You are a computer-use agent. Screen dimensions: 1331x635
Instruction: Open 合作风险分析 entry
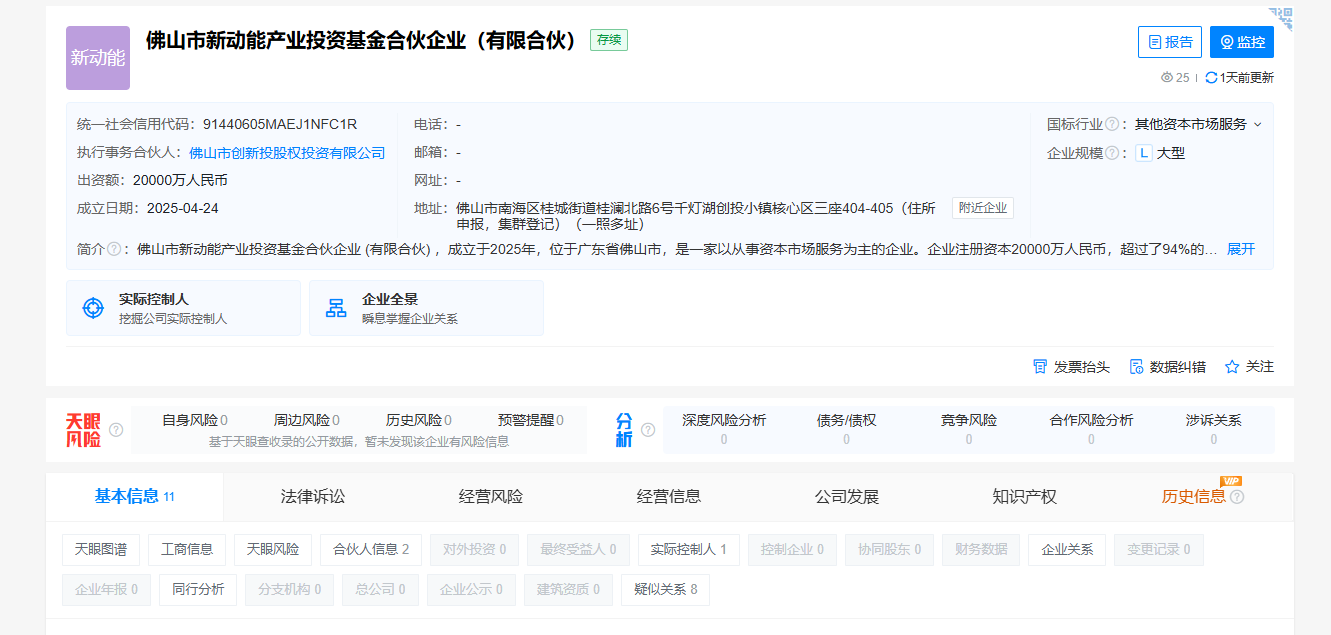pyautogui.click(x=1092, y=429)
